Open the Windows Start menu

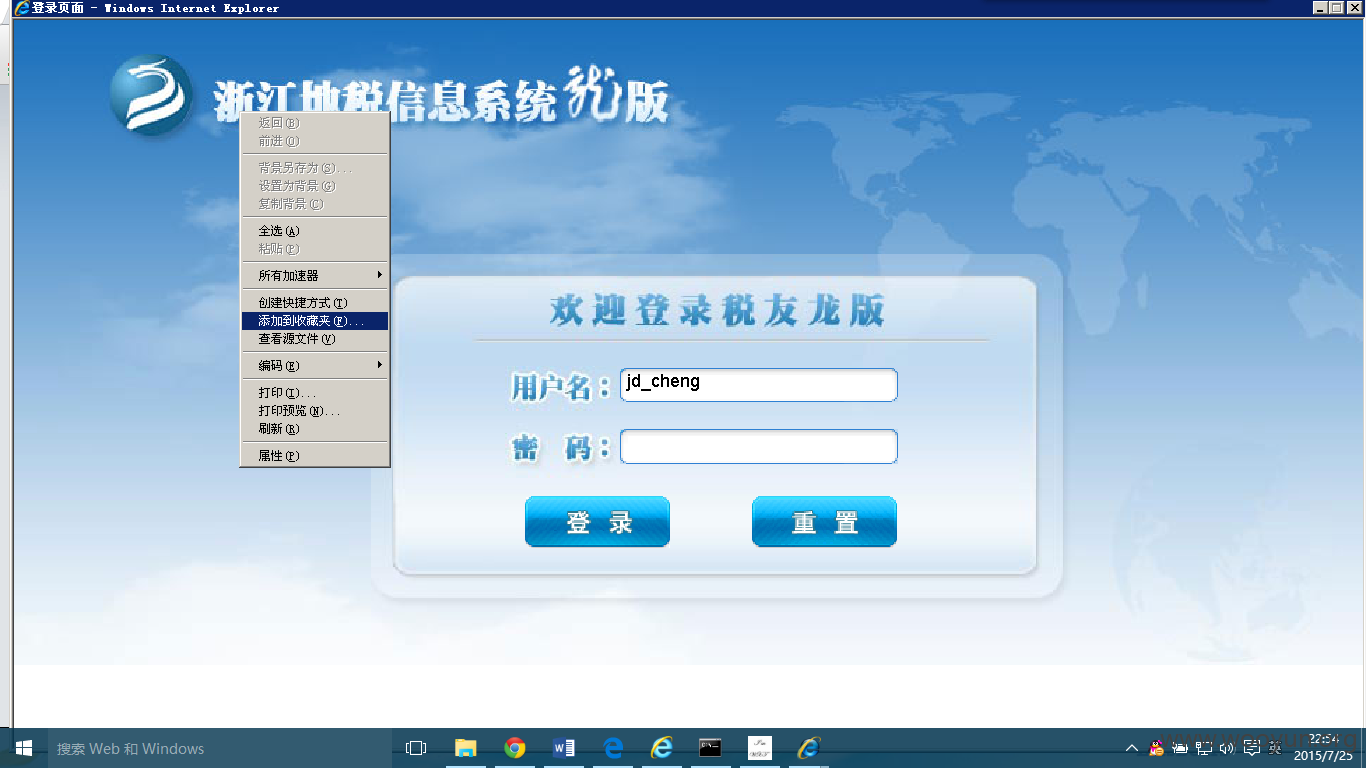24,748
